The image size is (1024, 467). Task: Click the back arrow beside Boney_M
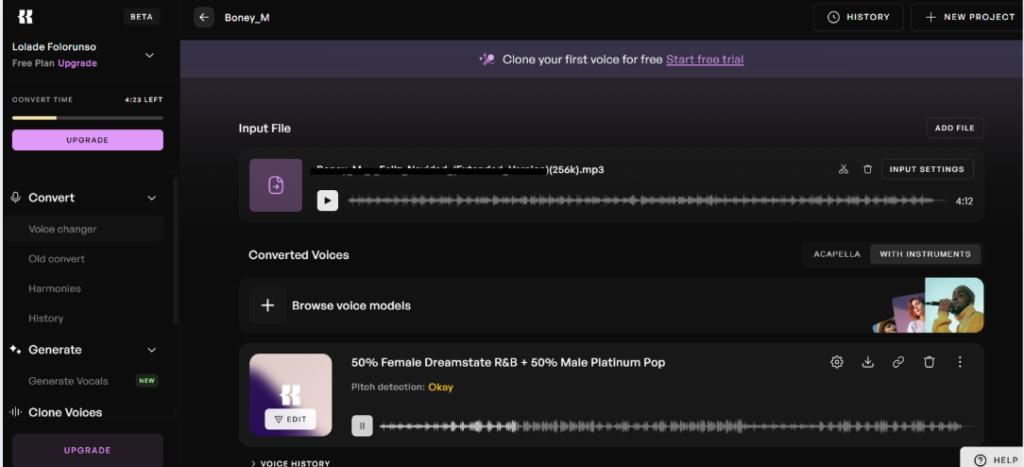204,17
